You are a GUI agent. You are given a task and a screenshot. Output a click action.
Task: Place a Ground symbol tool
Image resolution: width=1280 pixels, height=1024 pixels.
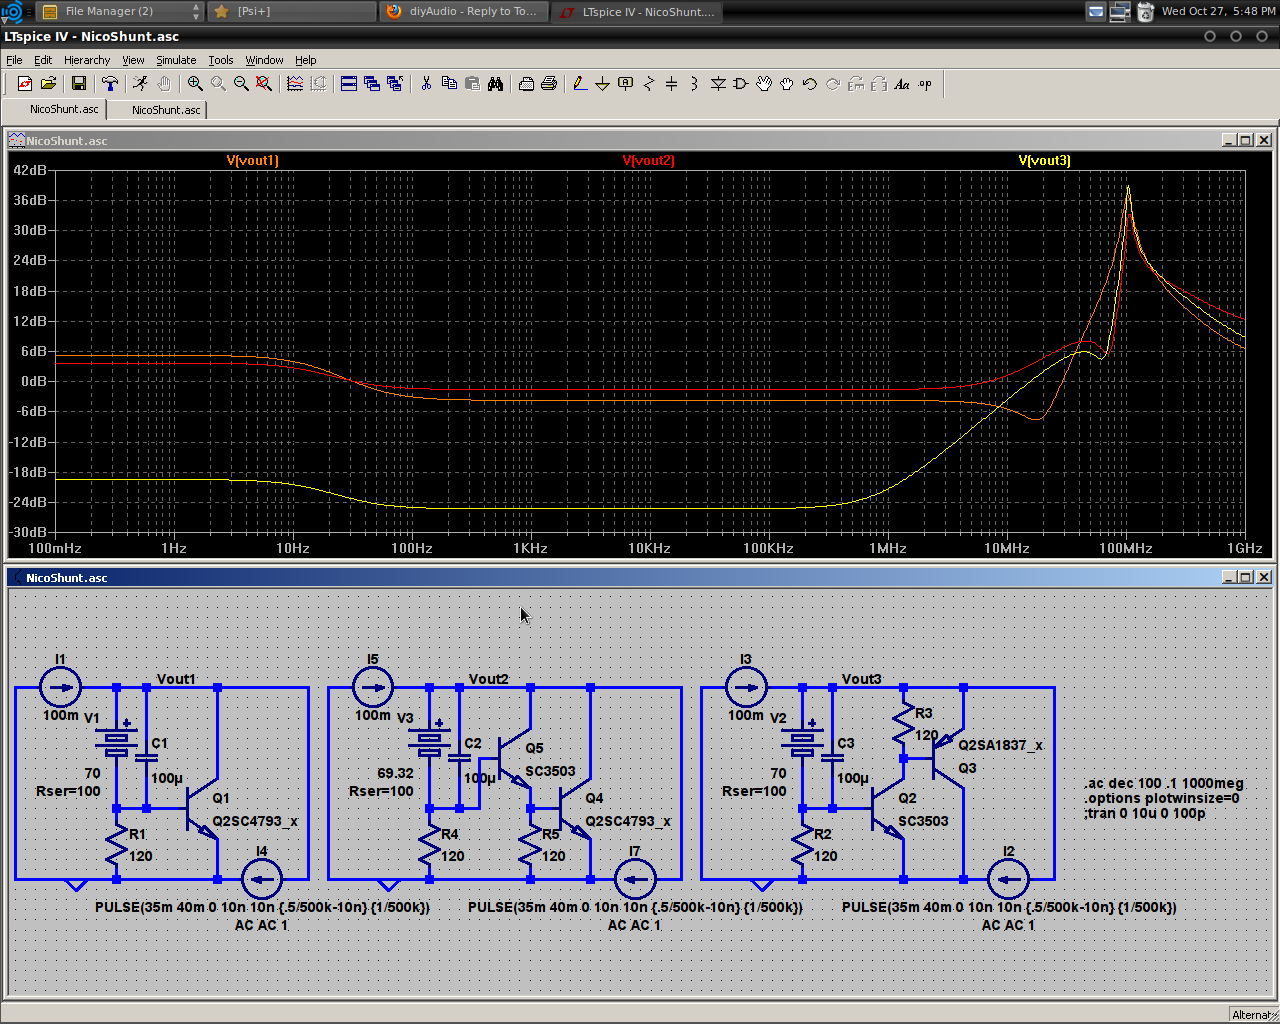[602, 84]
